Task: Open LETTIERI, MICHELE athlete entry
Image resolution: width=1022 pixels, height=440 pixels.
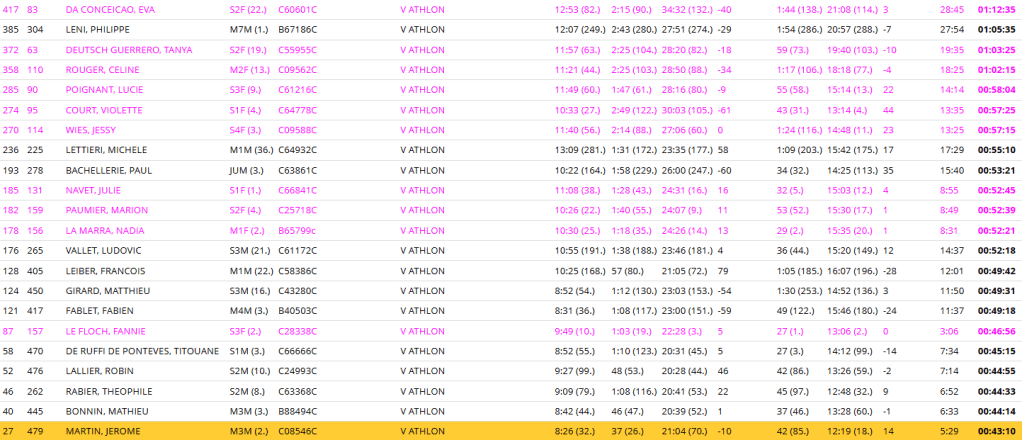Action: [104, 150]
